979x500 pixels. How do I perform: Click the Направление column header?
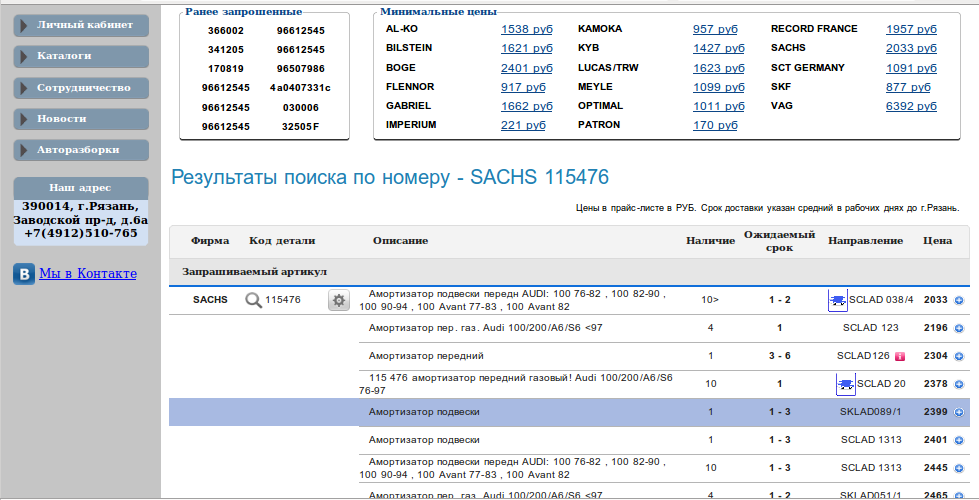866,241
